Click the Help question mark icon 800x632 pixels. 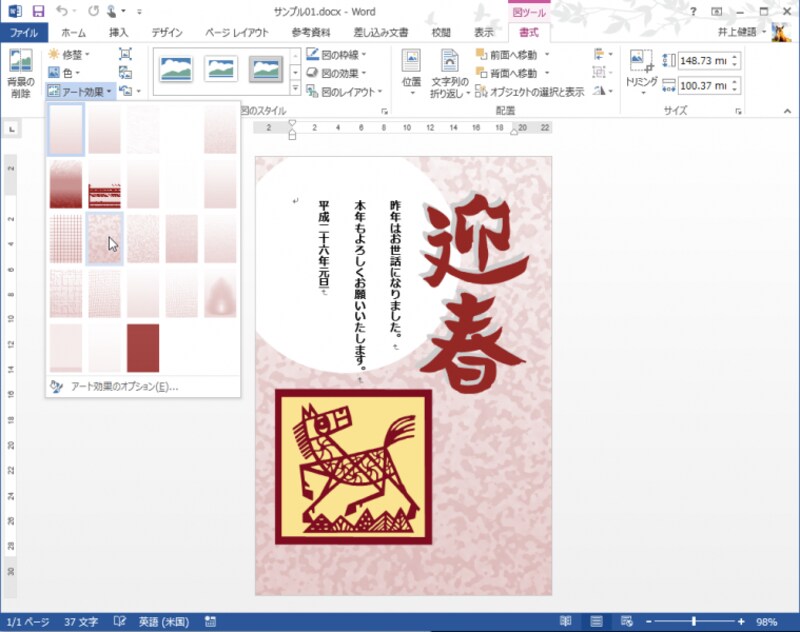[693, 11]
